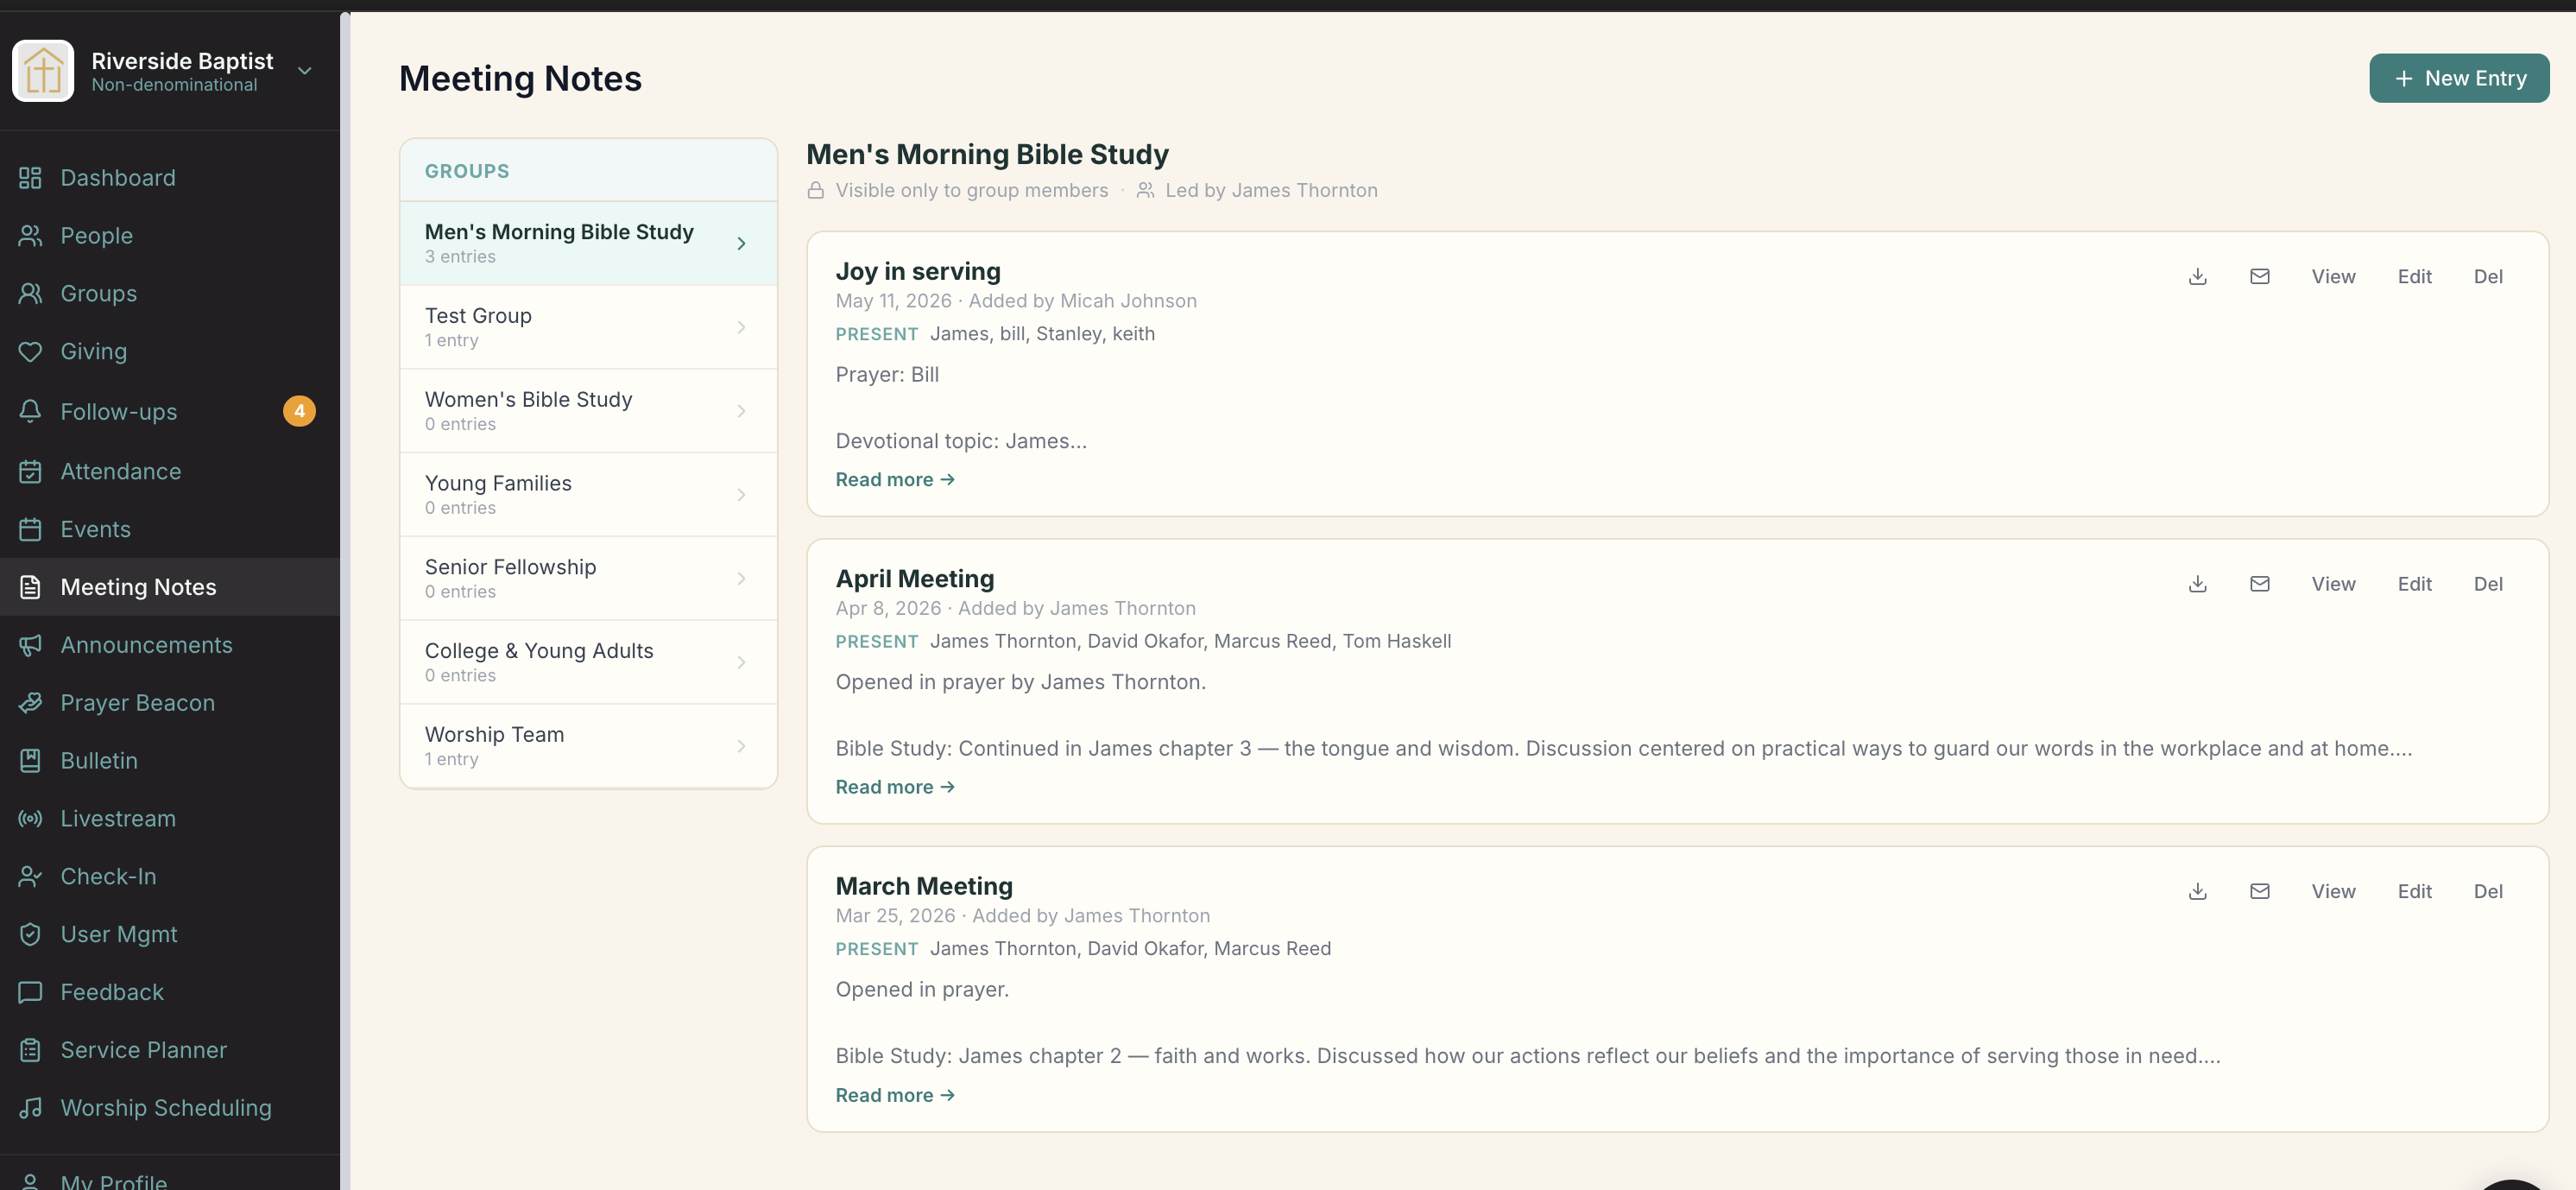The width and height of the screenshot is (2576, 1190).
Task: Open the Dashboard menu item
Action: 170,178
